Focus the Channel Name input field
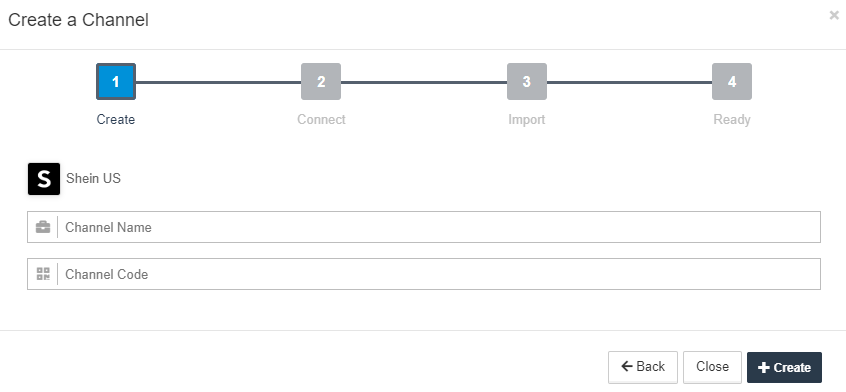 [424, 227]
